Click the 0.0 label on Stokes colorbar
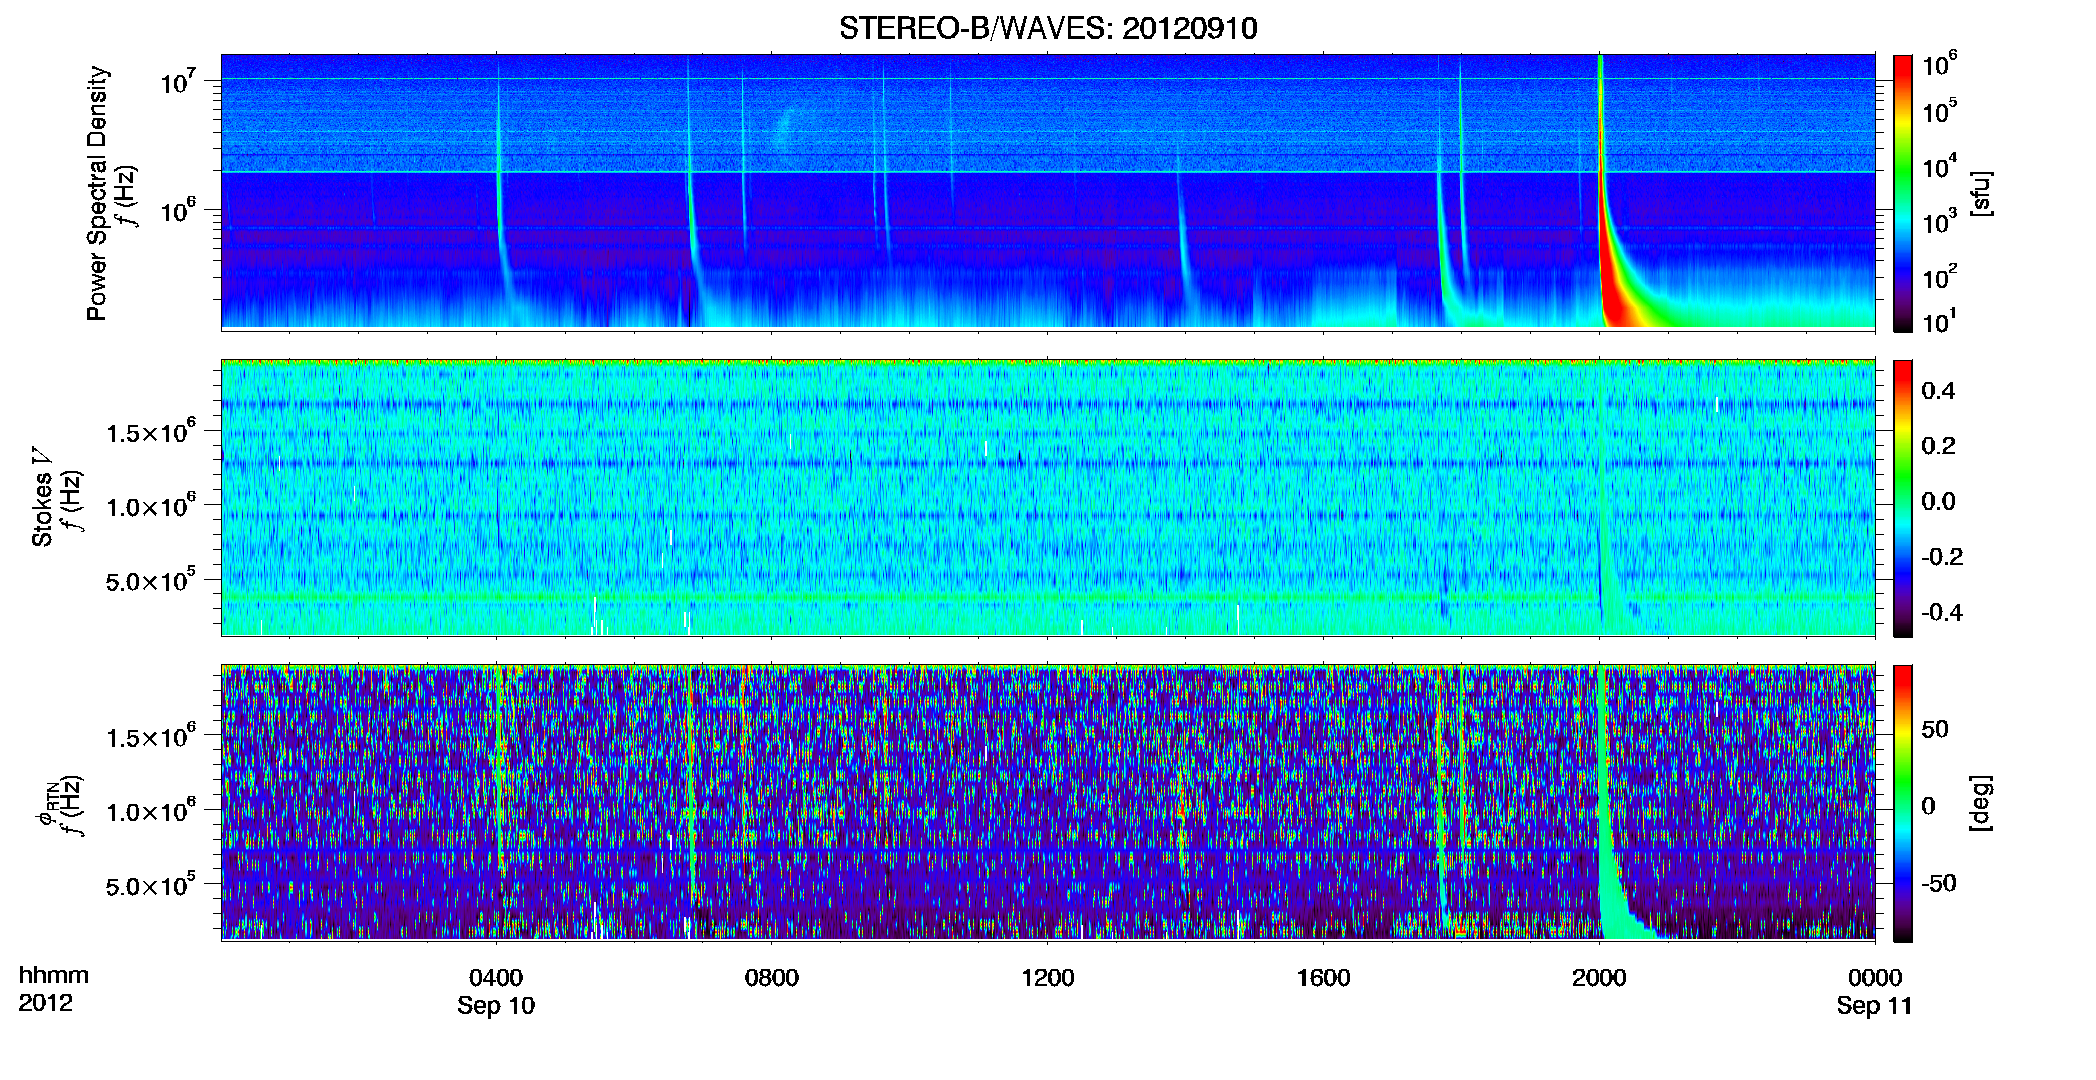 click(1938, 502)
